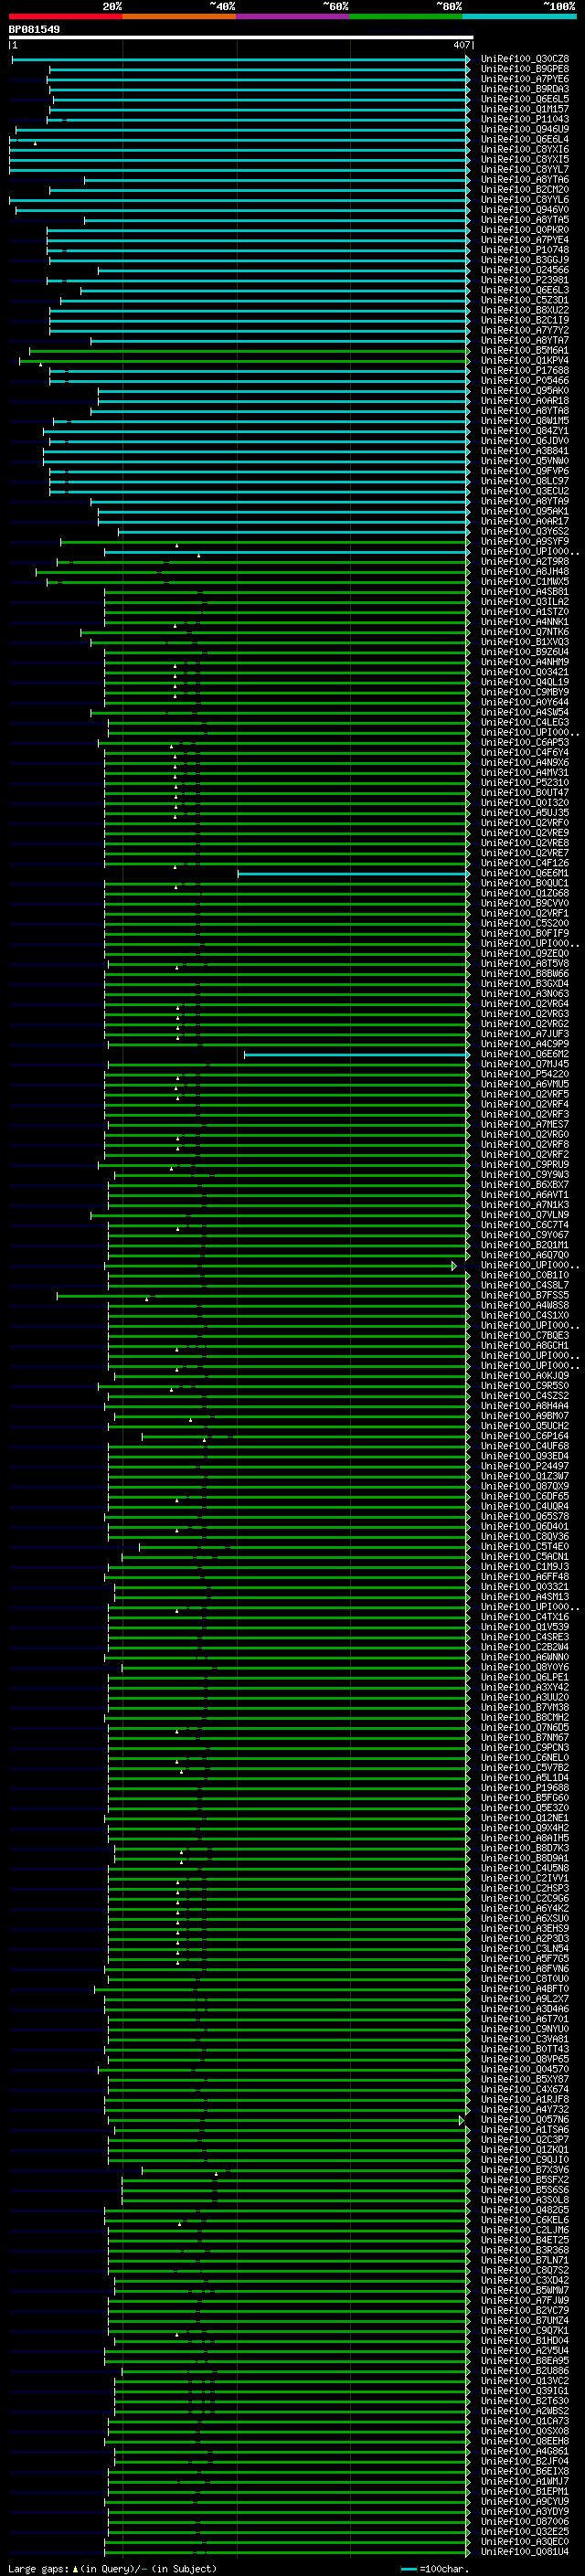The width and height of the screenshot is (585, 2576).
Task: Select hit label UniRef100_Q6E6M2
Action: click(x=525, y=1054)
